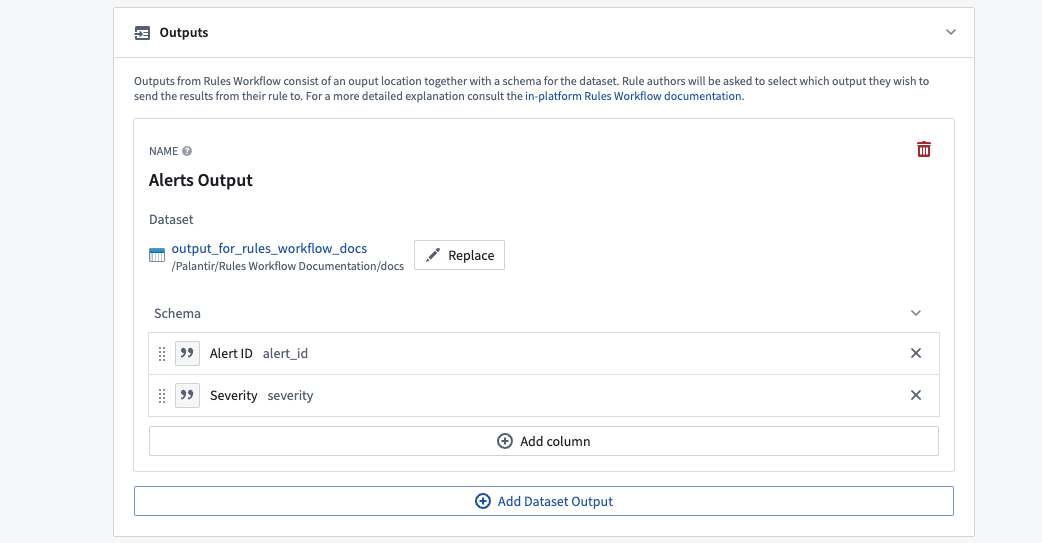Click the Add Dataset Output button

pyautogui.click(x=544, y=501)
